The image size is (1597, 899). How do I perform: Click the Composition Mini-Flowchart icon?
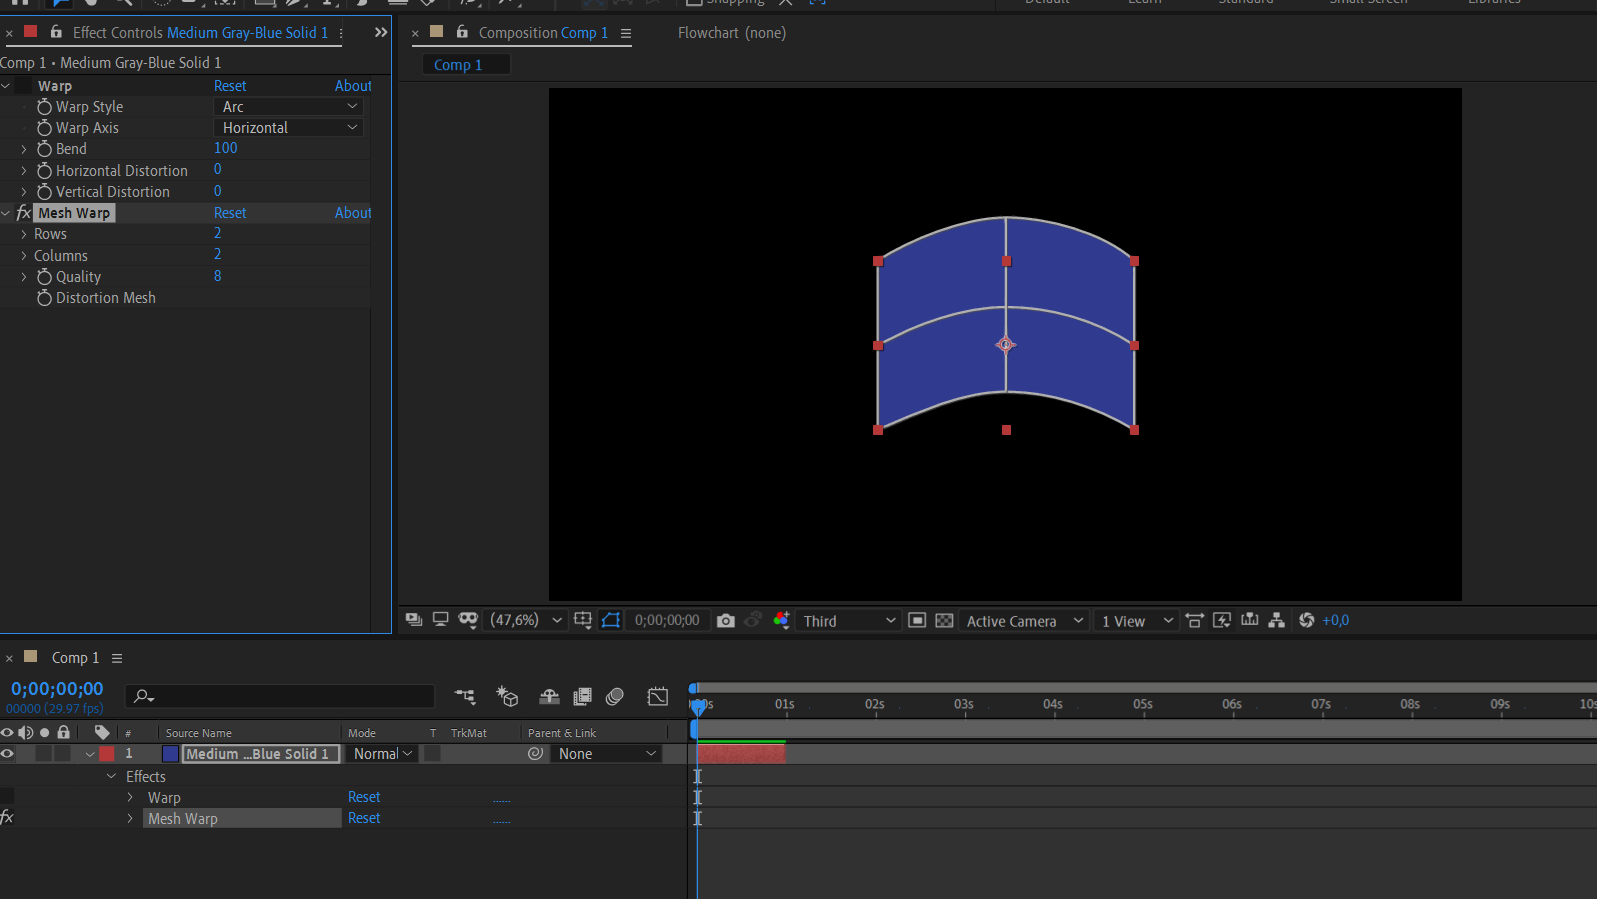point(465,697)
